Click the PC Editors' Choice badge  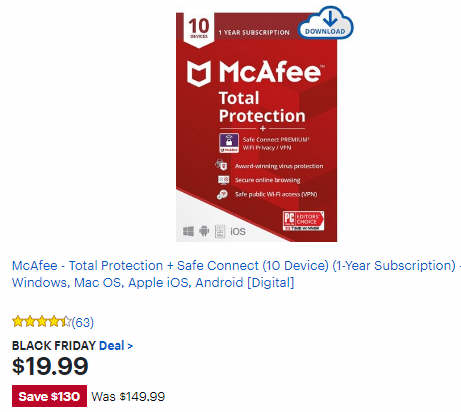303,221
